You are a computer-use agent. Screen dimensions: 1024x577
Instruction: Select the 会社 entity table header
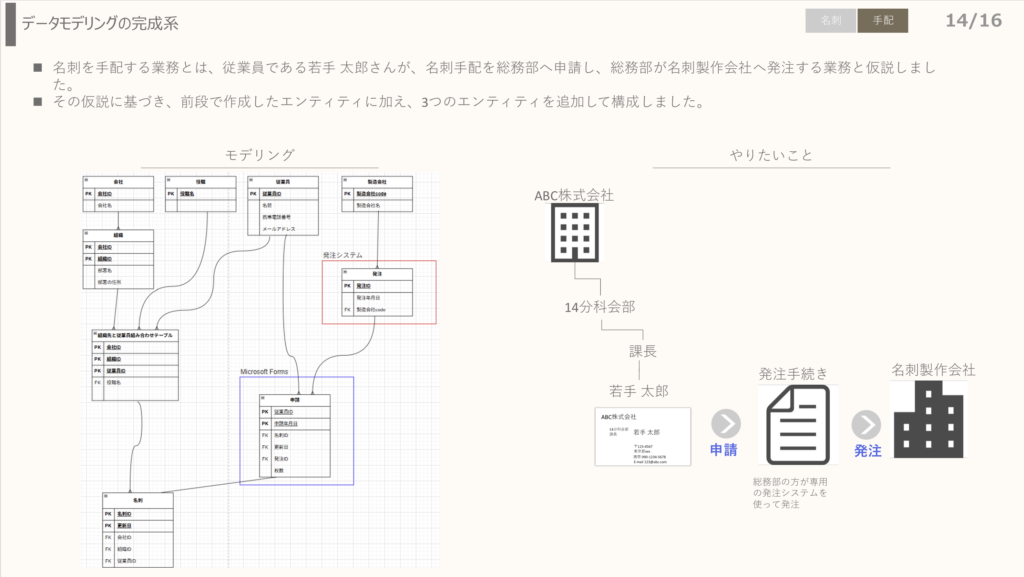[118, 181]
